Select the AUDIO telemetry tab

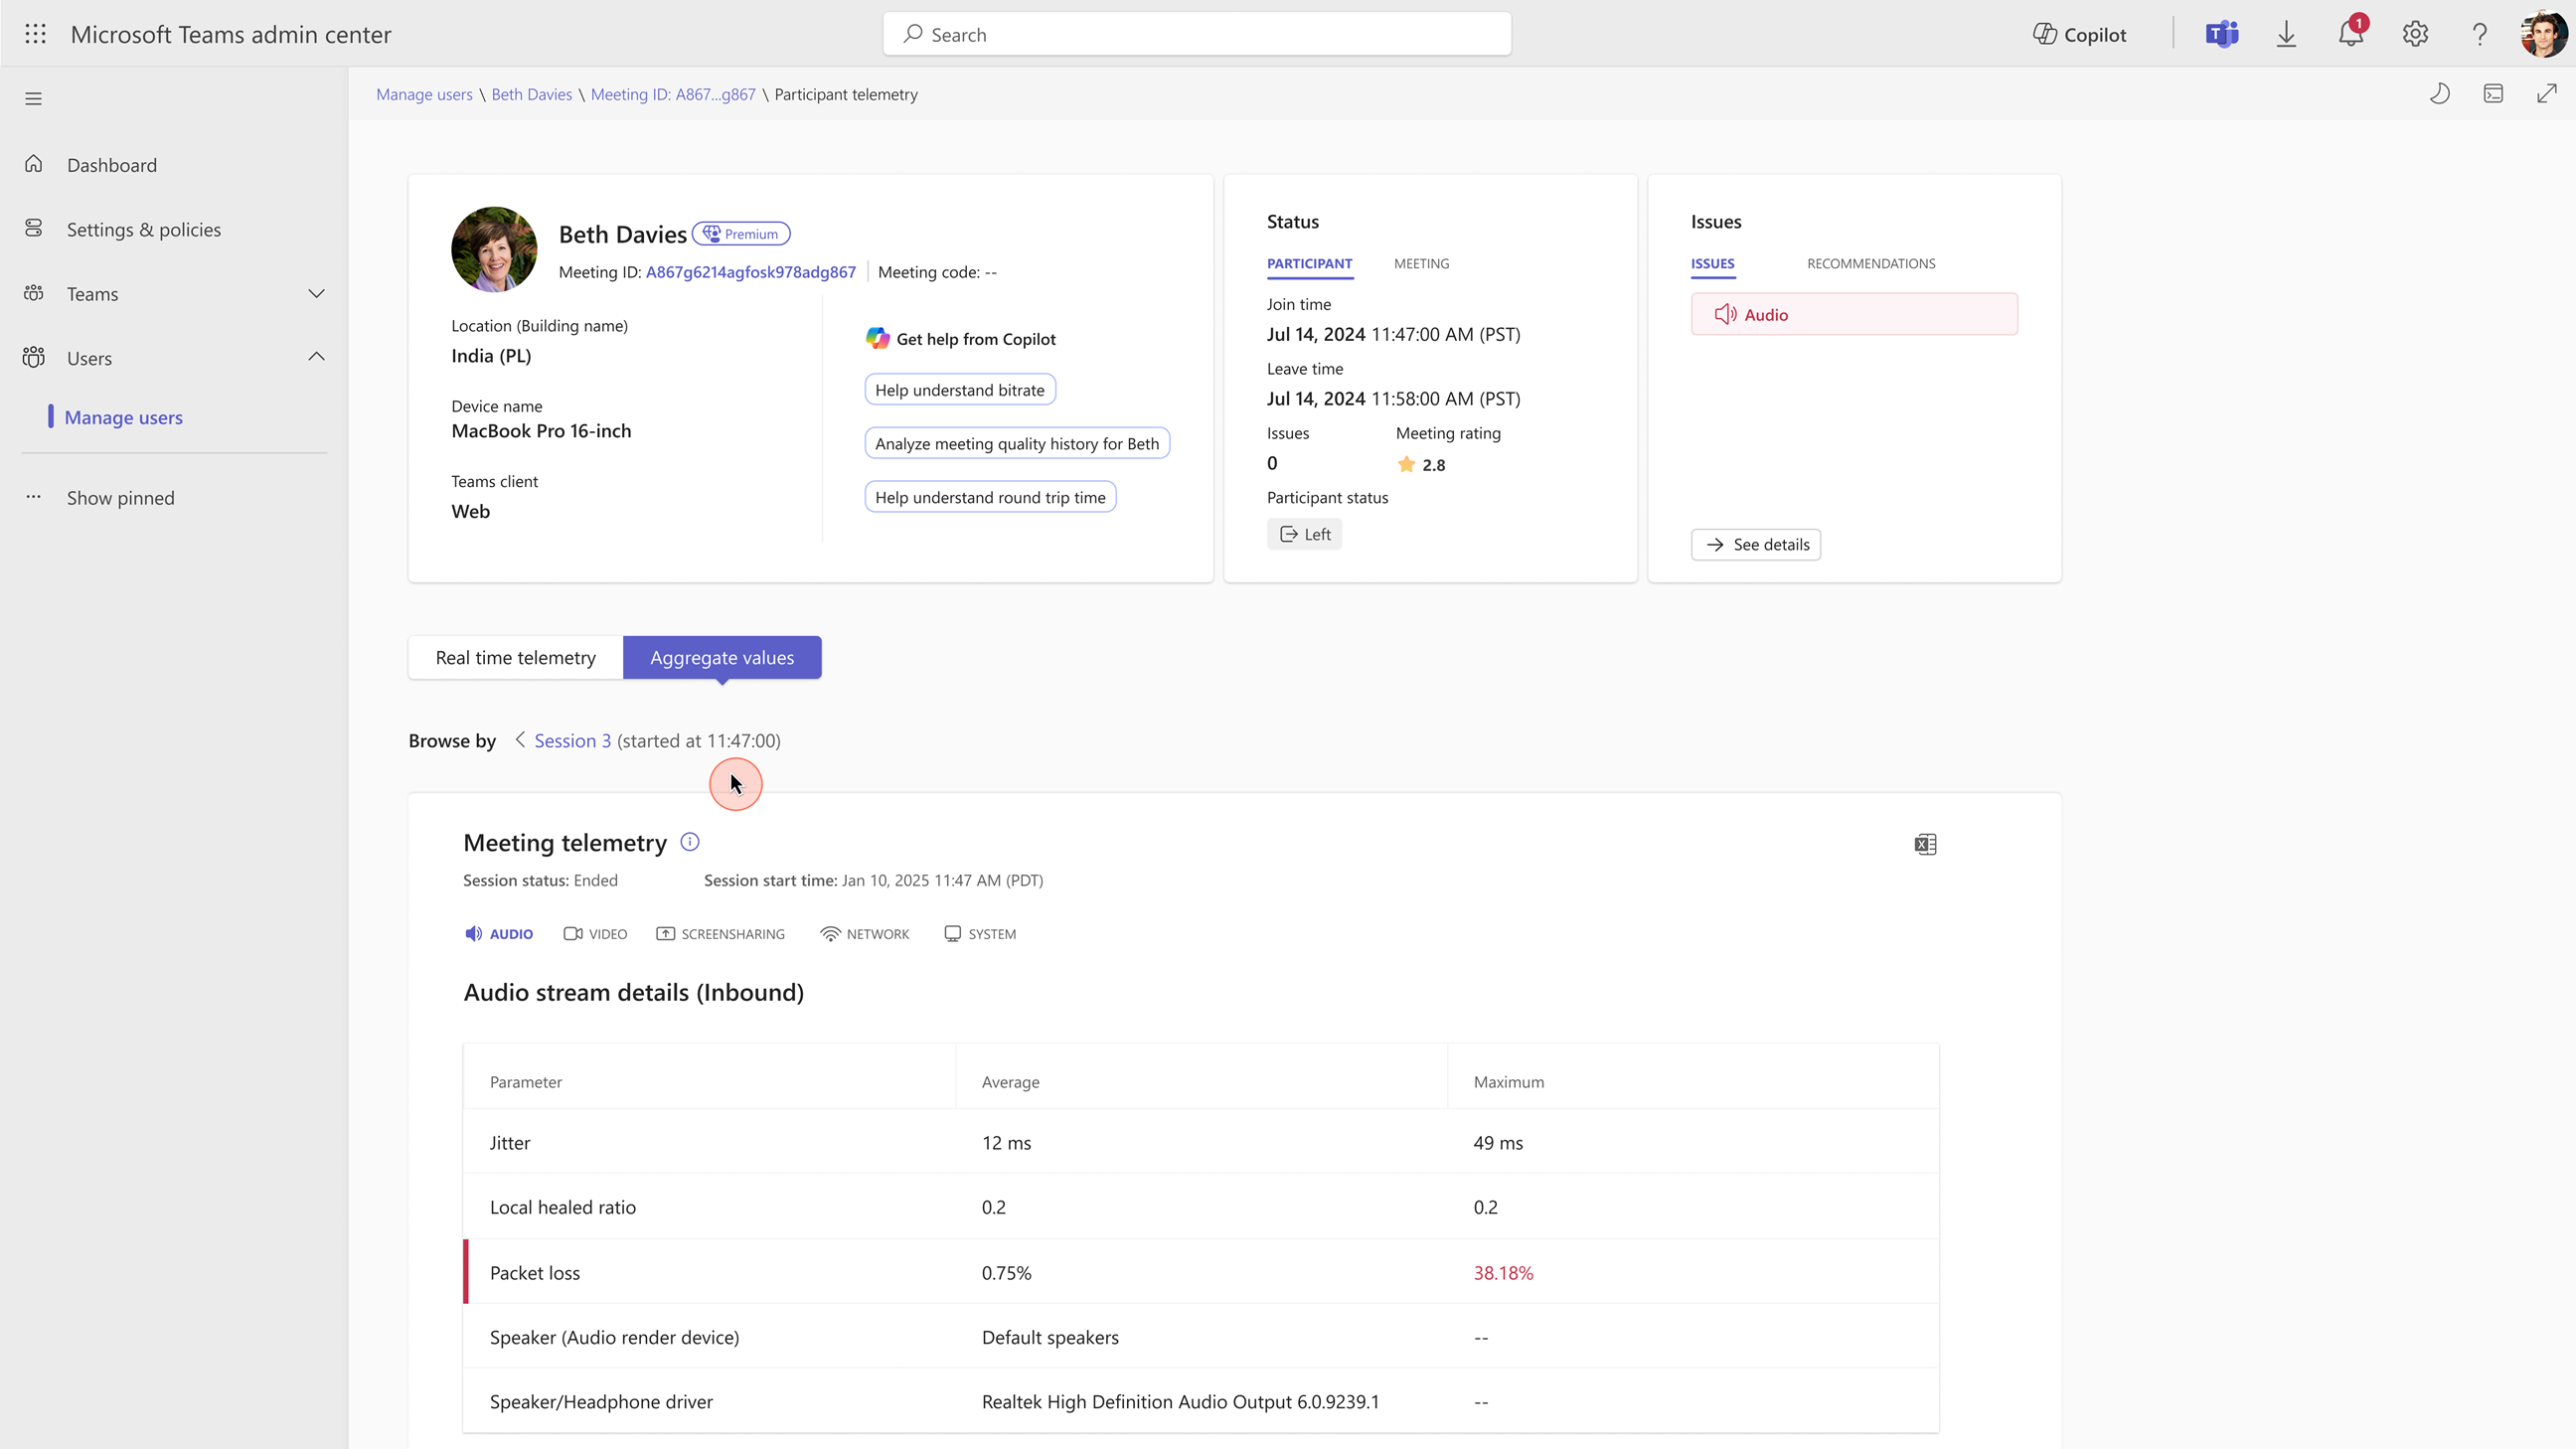coord(499,934)
